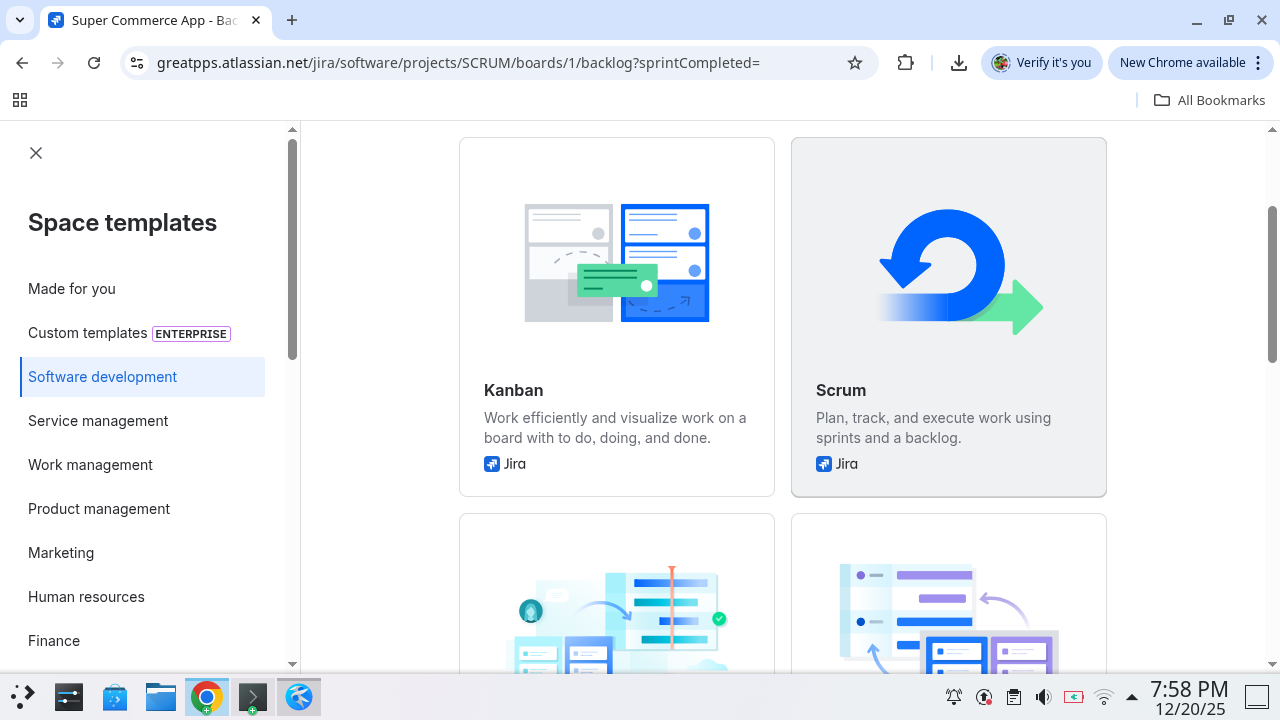
Task: Click the main page scrollbar thumb
Action: [x=1272, y=284]
